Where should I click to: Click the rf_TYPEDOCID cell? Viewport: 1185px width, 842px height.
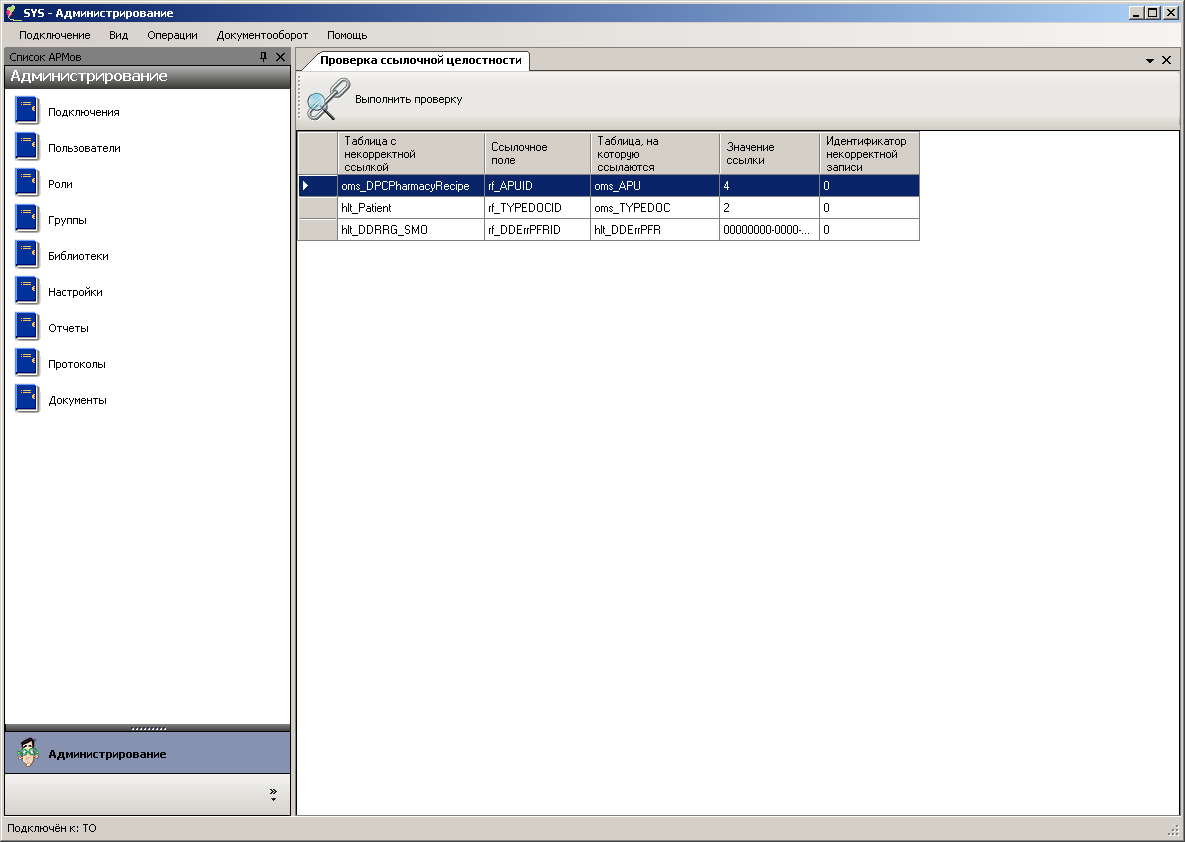(x=537, y=208)
